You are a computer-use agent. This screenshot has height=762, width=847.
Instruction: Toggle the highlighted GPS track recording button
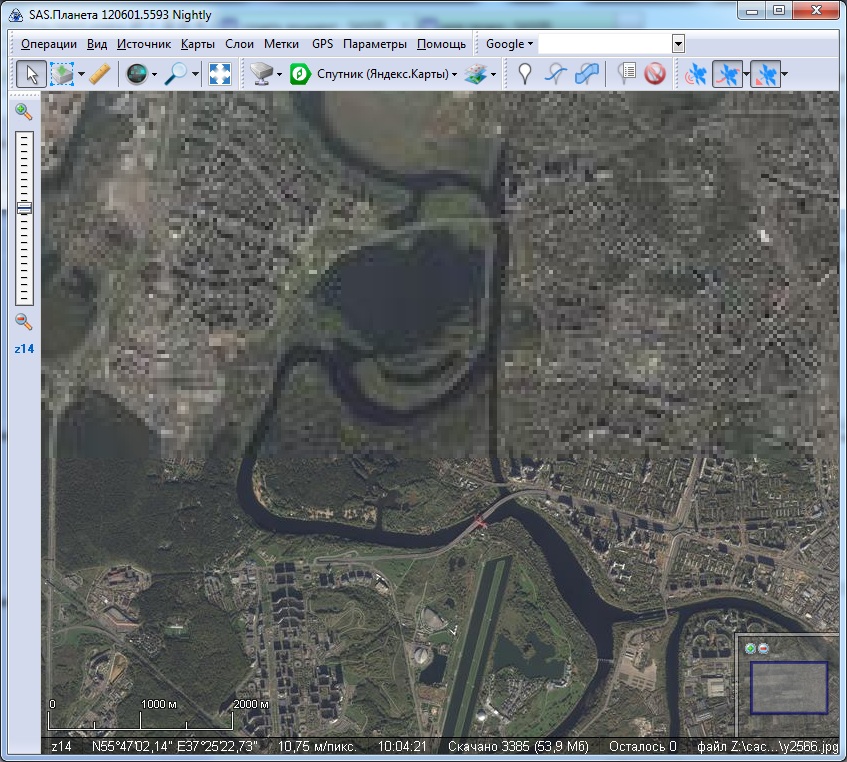pyautogui.click(x=728, y=74)
